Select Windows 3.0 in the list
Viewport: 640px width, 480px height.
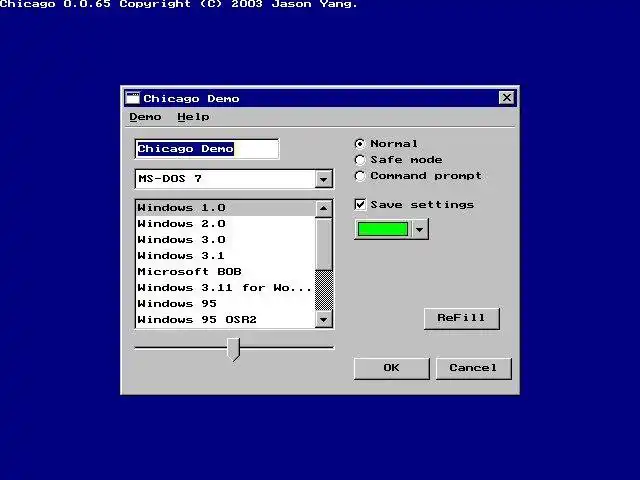coord(226,240)
